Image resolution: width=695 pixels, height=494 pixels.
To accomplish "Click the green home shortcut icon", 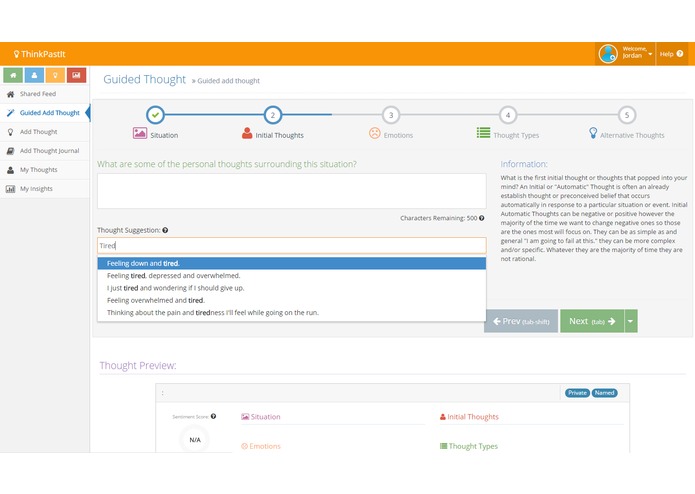I will coord(13,75).
